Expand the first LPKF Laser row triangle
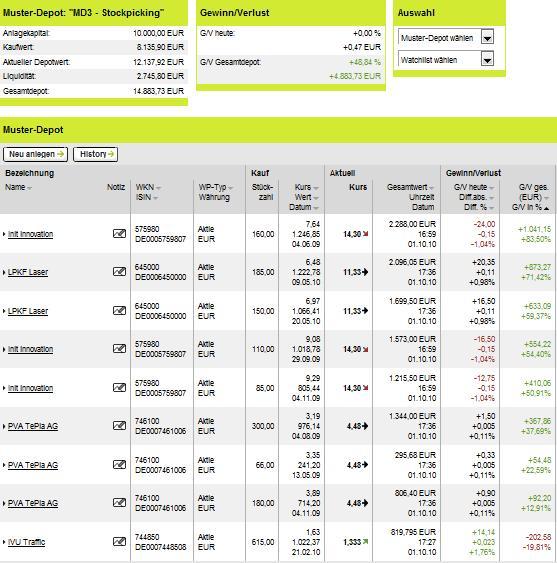This screenshot has height=563, width=557. [4, 273]
